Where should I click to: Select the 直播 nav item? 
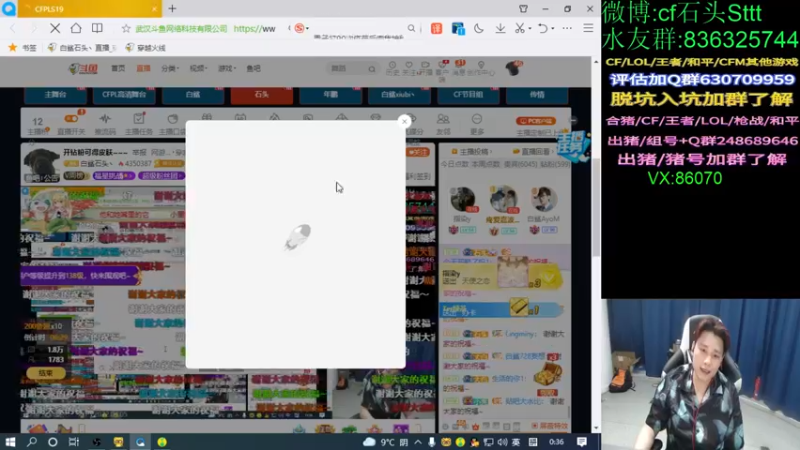click(x=143, y=68)
